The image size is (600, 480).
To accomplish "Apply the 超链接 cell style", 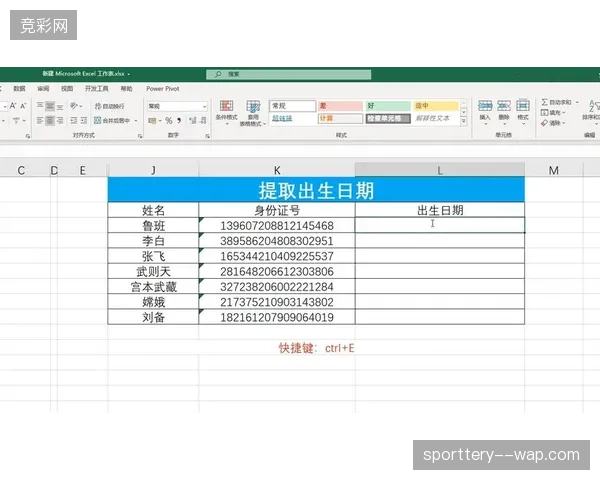I will click(x=293, y=119).
